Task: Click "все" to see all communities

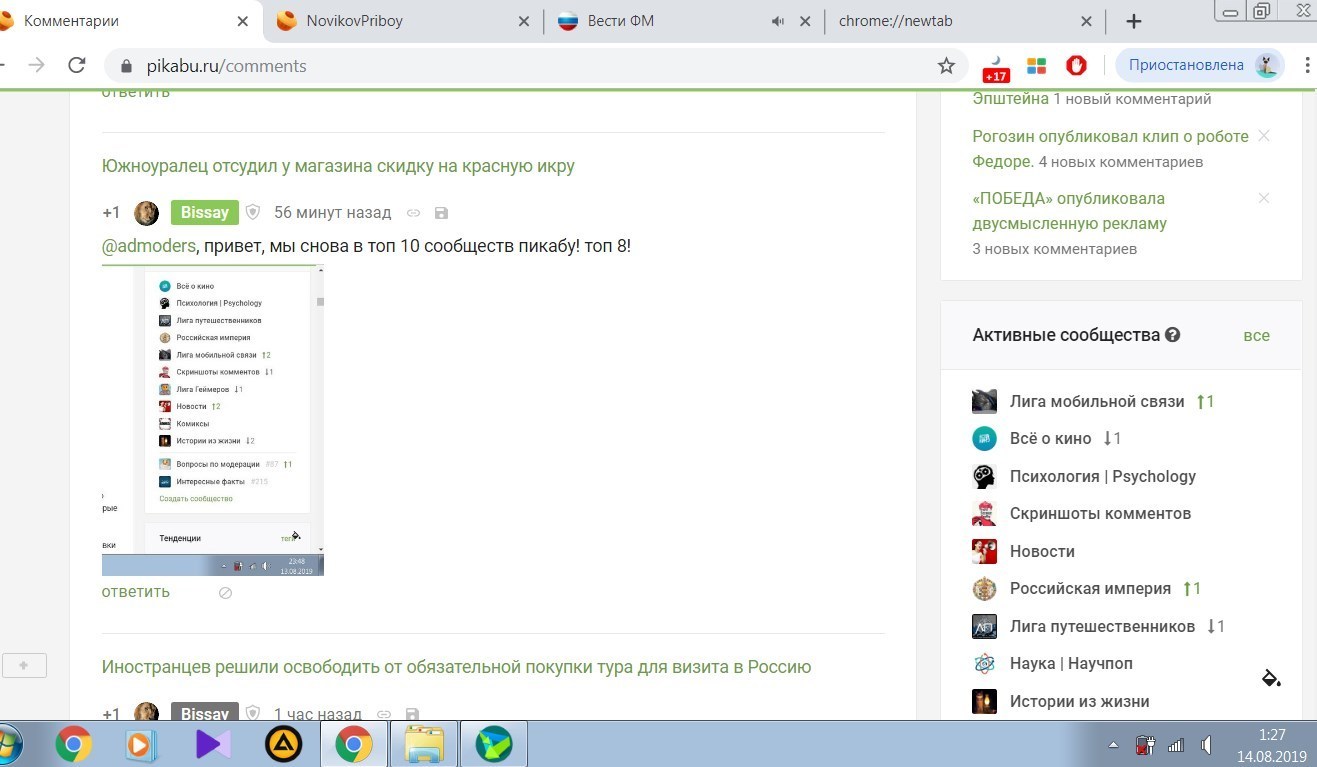Action: point(1256,336)
